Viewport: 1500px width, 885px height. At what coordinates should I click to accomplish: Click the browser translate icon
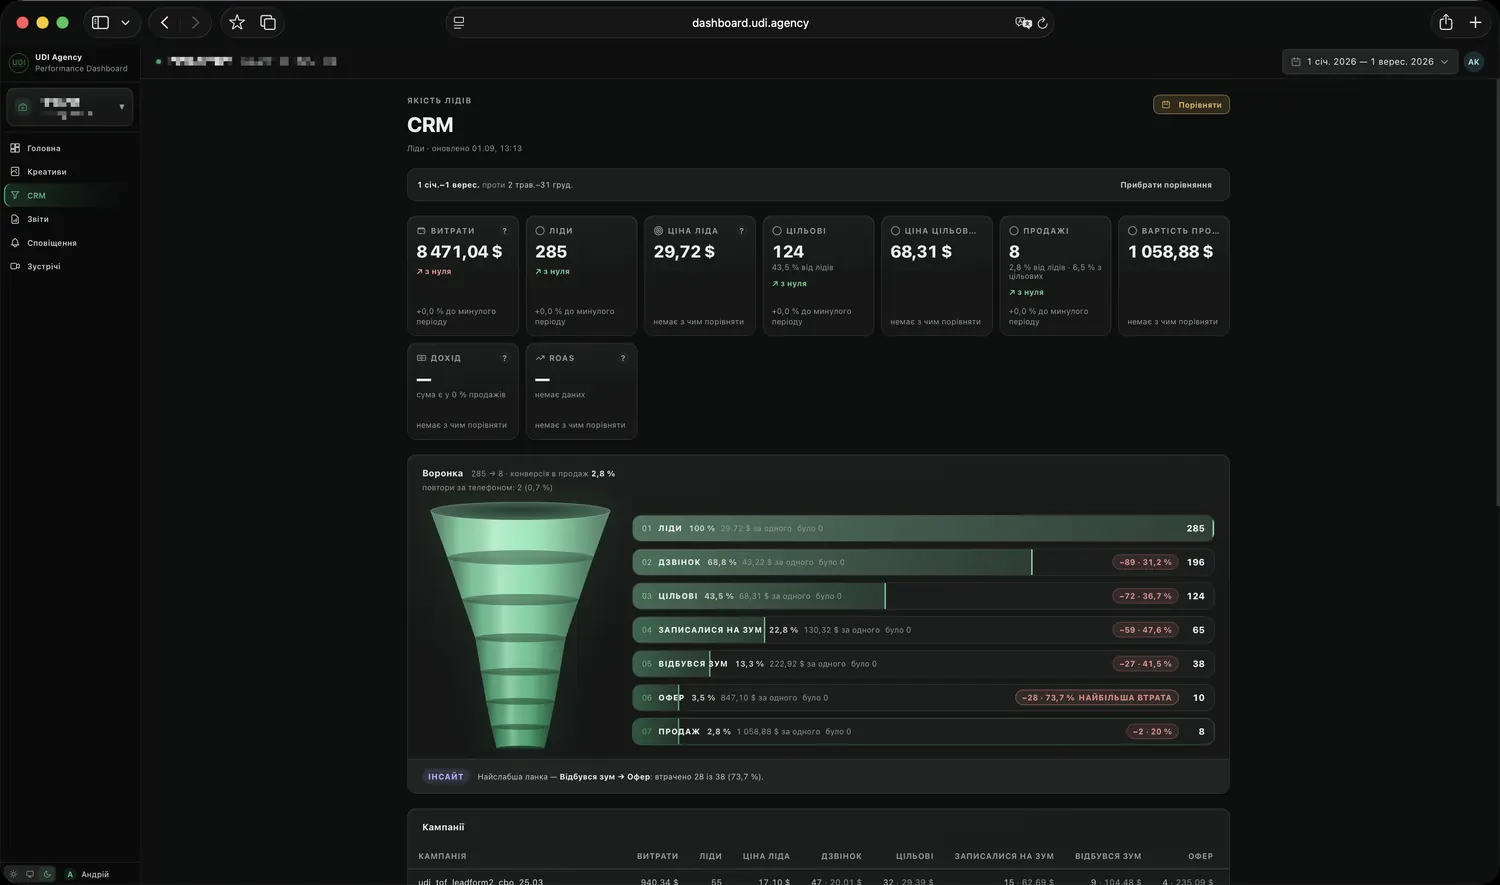pos(1023,23)
